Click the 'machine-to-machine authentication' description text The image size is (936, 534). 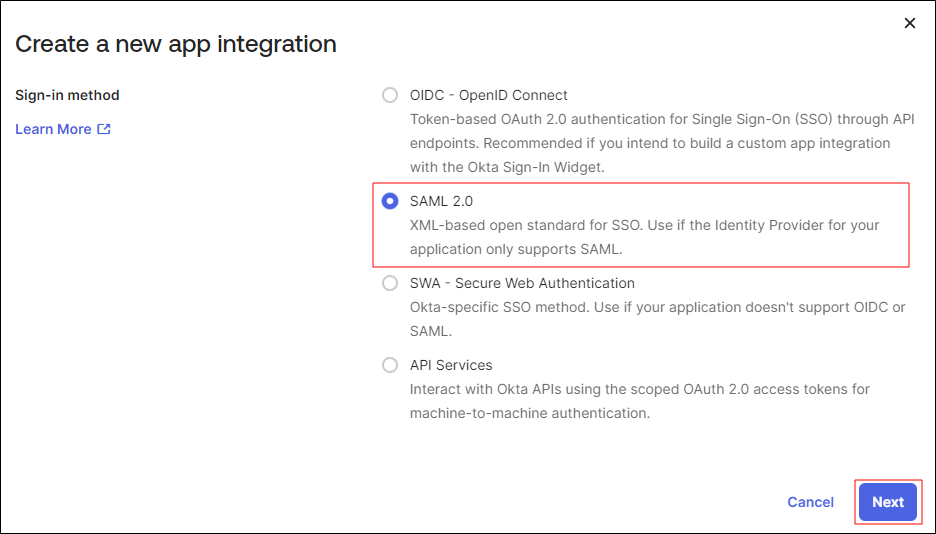click(530, 413)
